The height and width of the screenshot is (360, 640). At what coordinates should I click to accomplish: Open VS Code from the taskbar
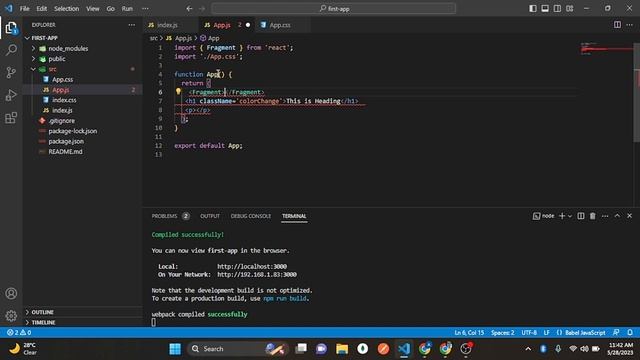pos(404,349)
